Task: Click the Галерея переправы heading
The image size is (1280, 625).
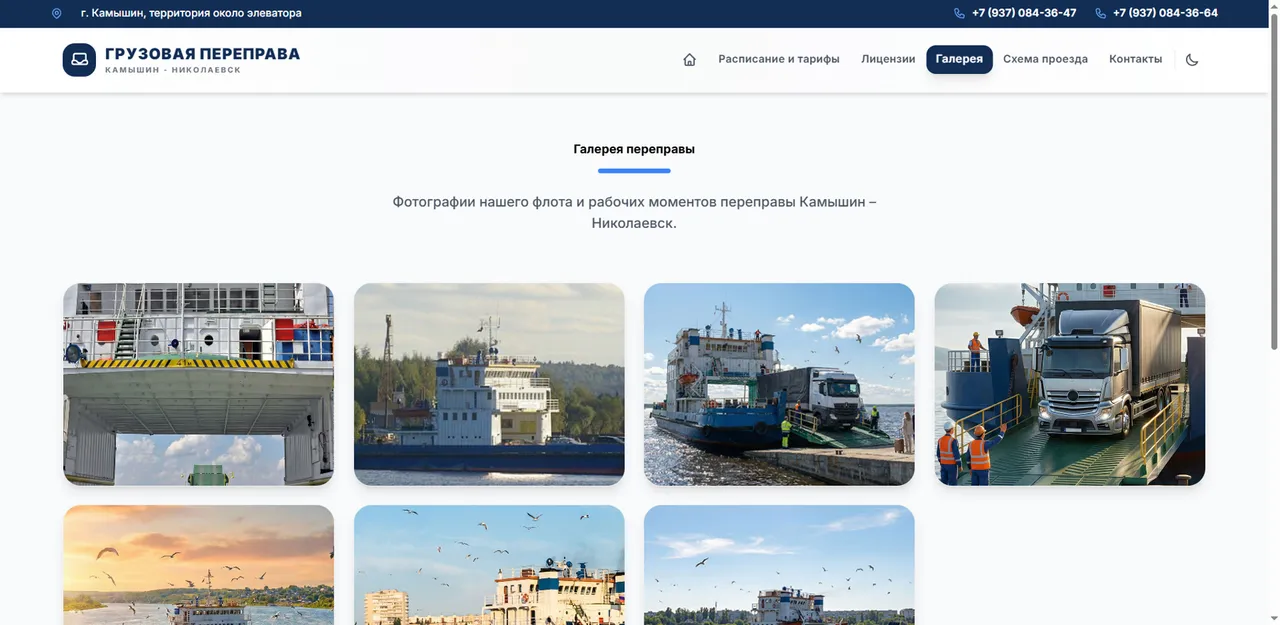Action: pos(634,149)
